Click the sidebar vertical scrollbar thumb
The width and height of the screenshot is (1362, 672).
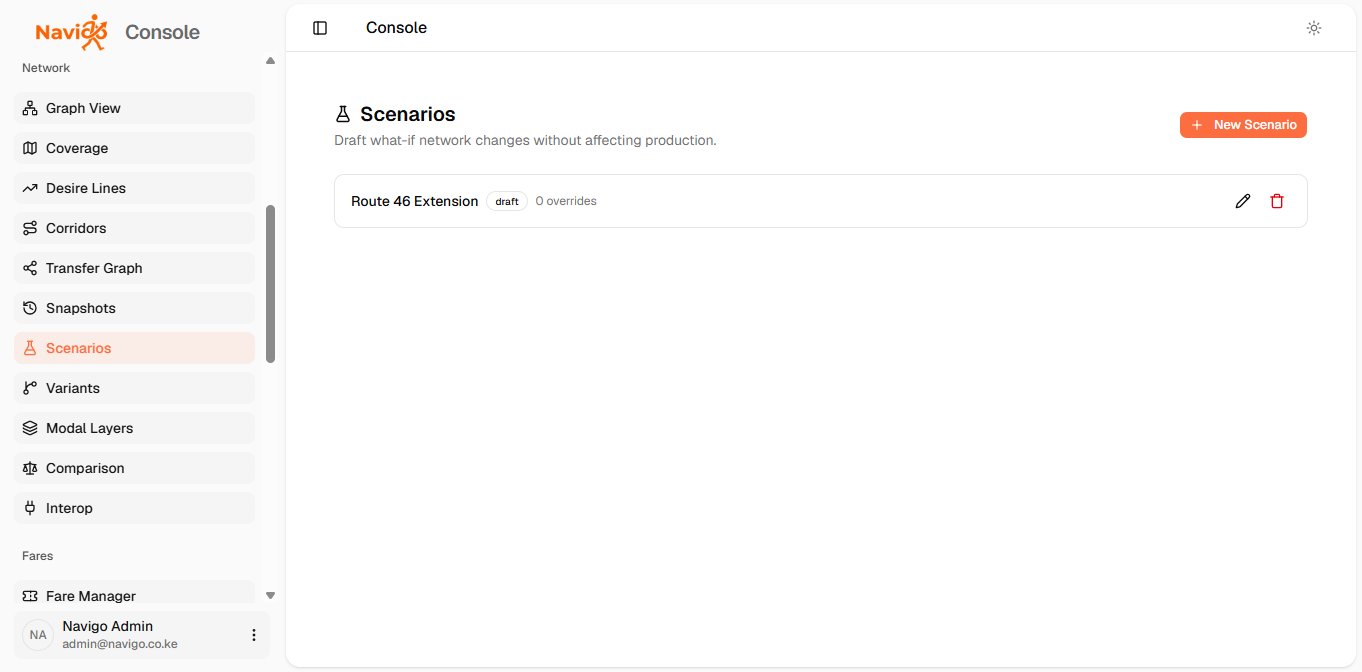270,284
